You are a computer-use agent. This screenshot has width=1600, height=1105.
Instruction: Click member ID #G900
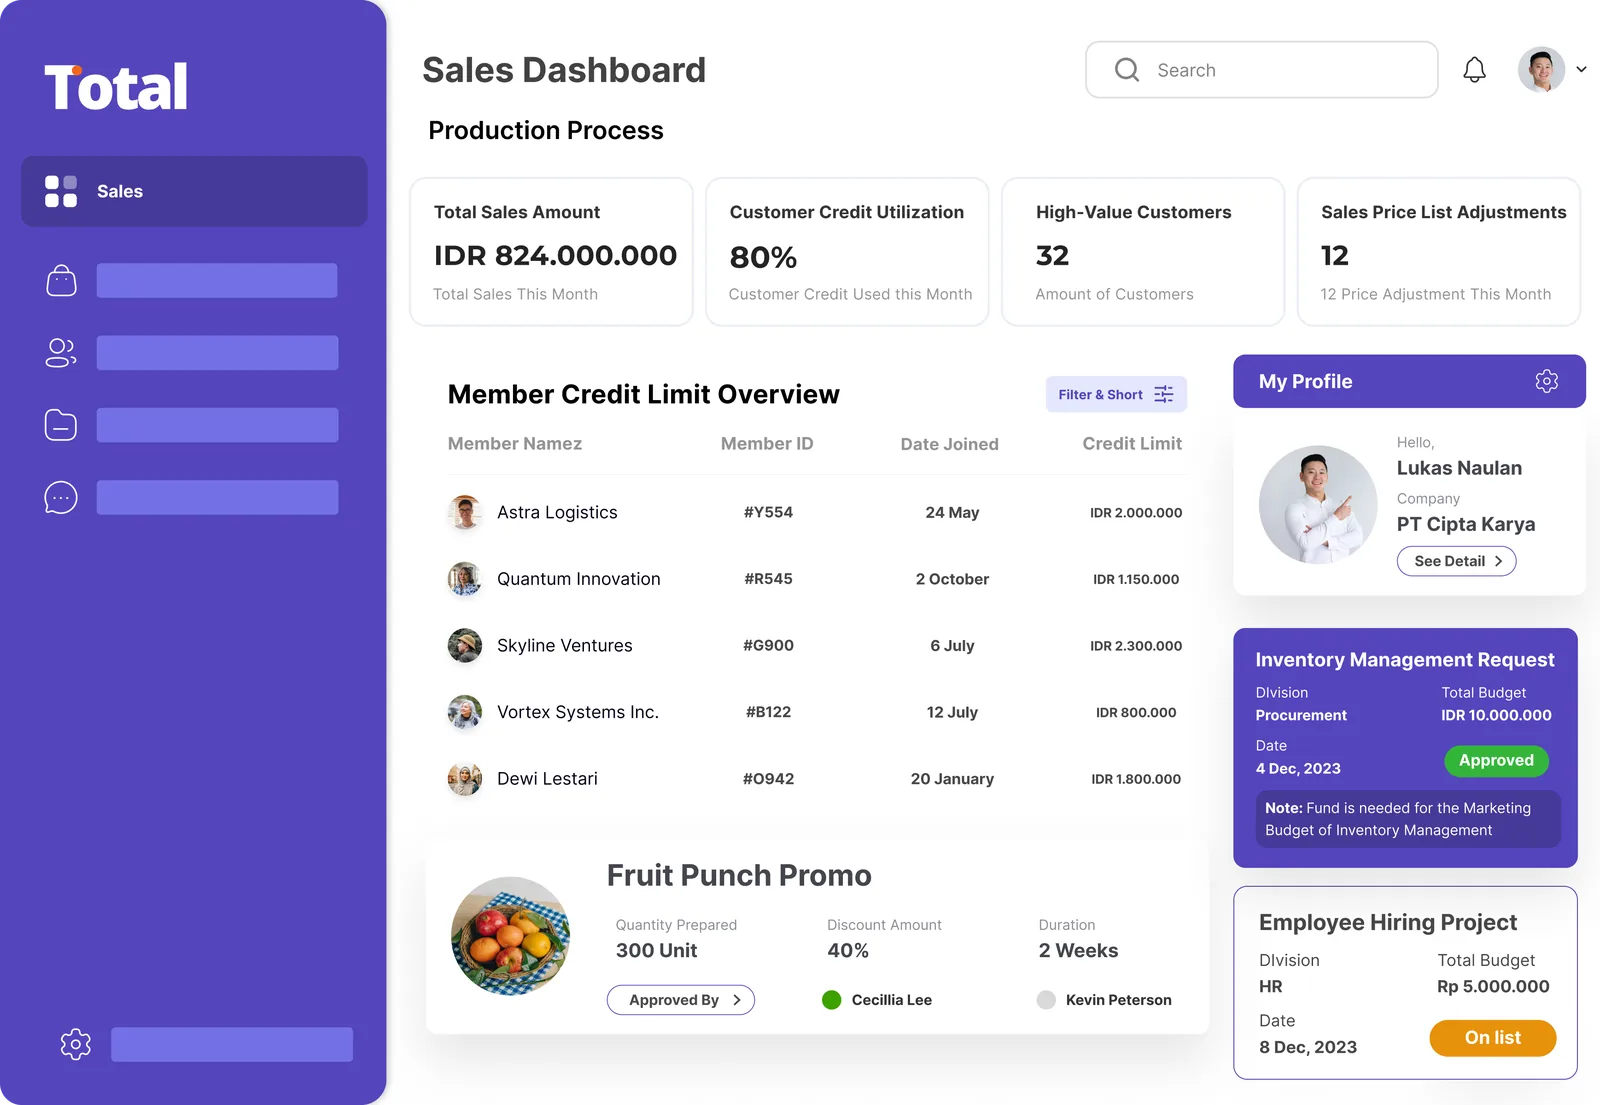click(x=768, y=646)
